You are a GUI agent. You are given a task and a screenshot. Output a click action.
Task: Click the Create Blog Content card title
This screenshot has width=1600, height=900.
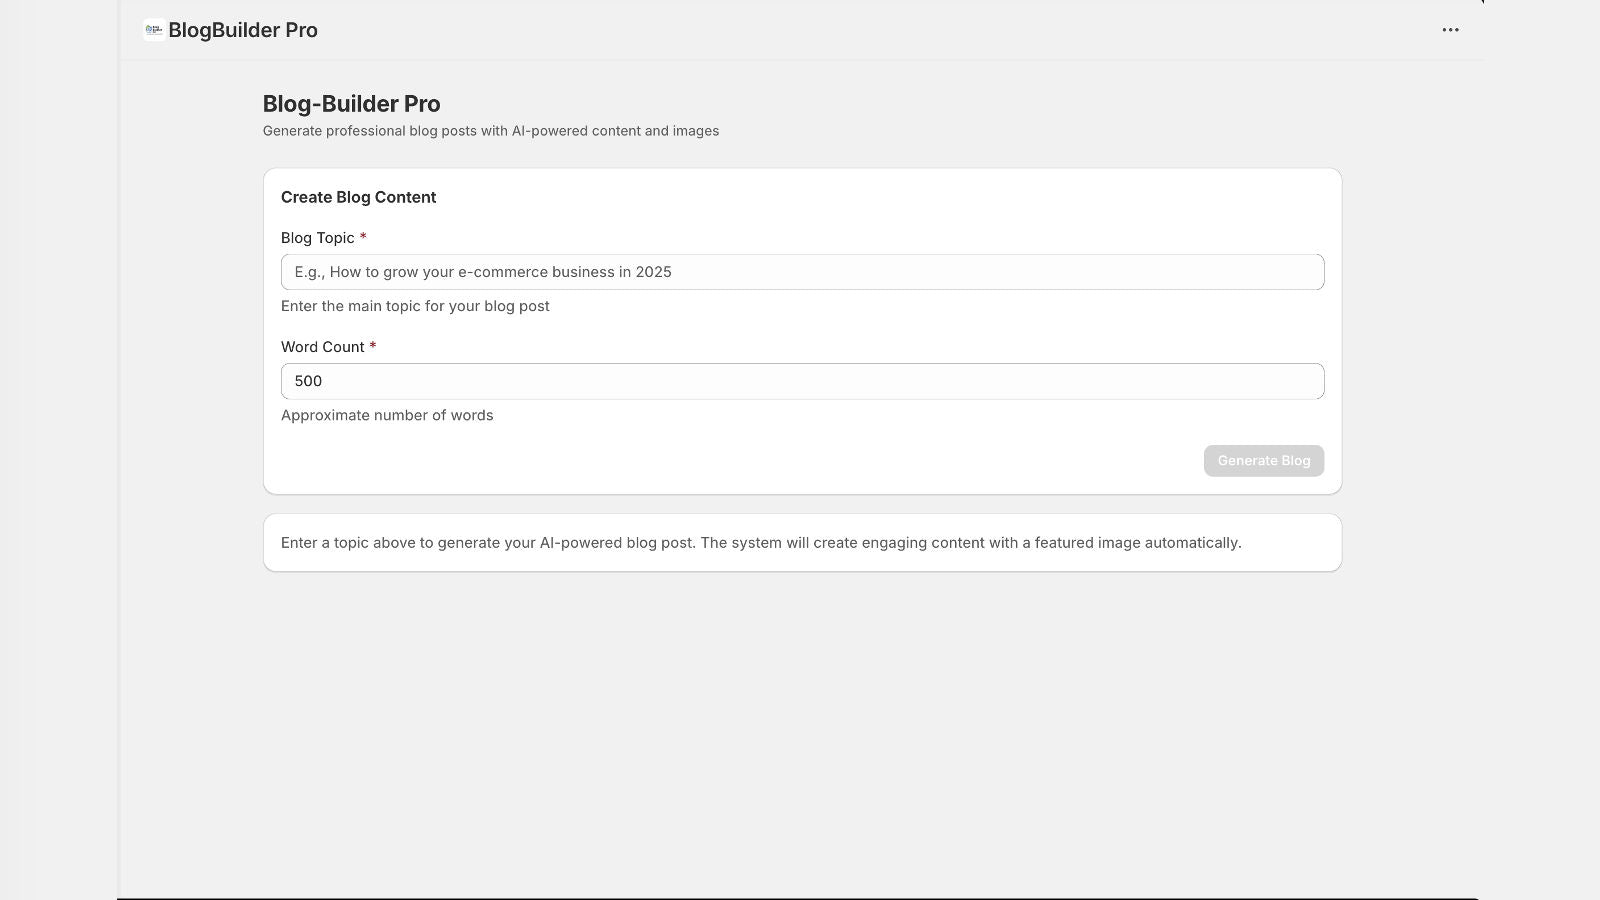pos(358,197)
